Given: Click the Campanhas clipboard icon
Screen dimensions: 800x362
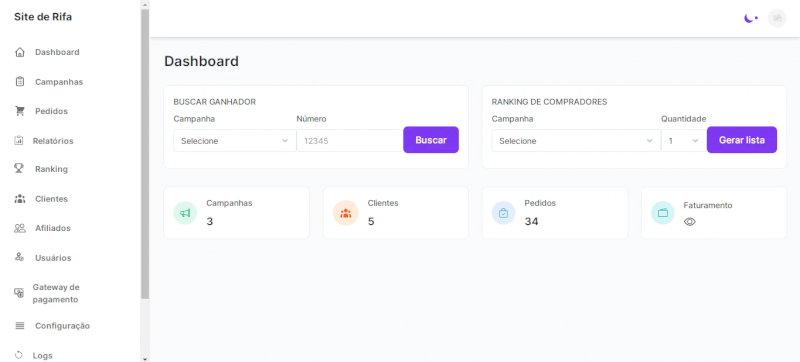Looking at the screenshot, I should [20, 82].
